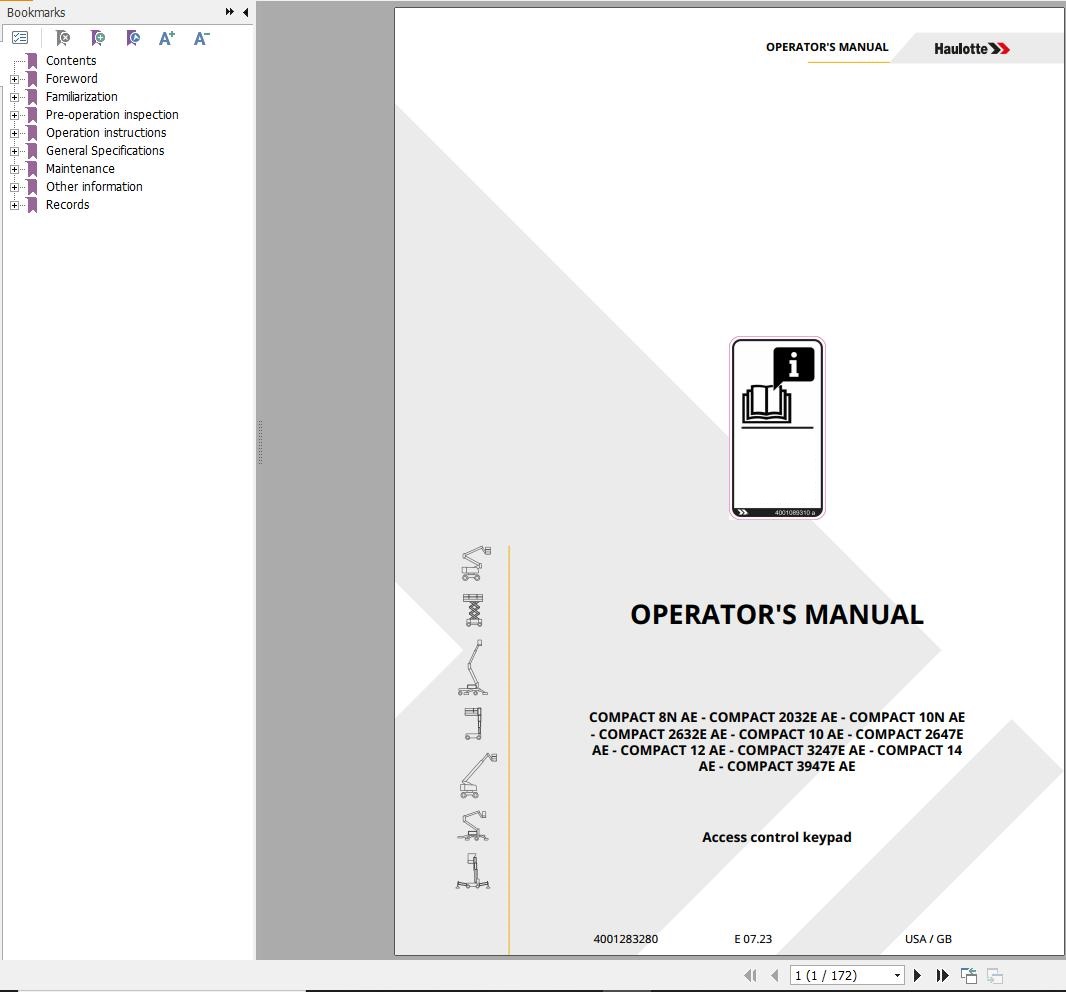Jump to the last page

(942, 976)
